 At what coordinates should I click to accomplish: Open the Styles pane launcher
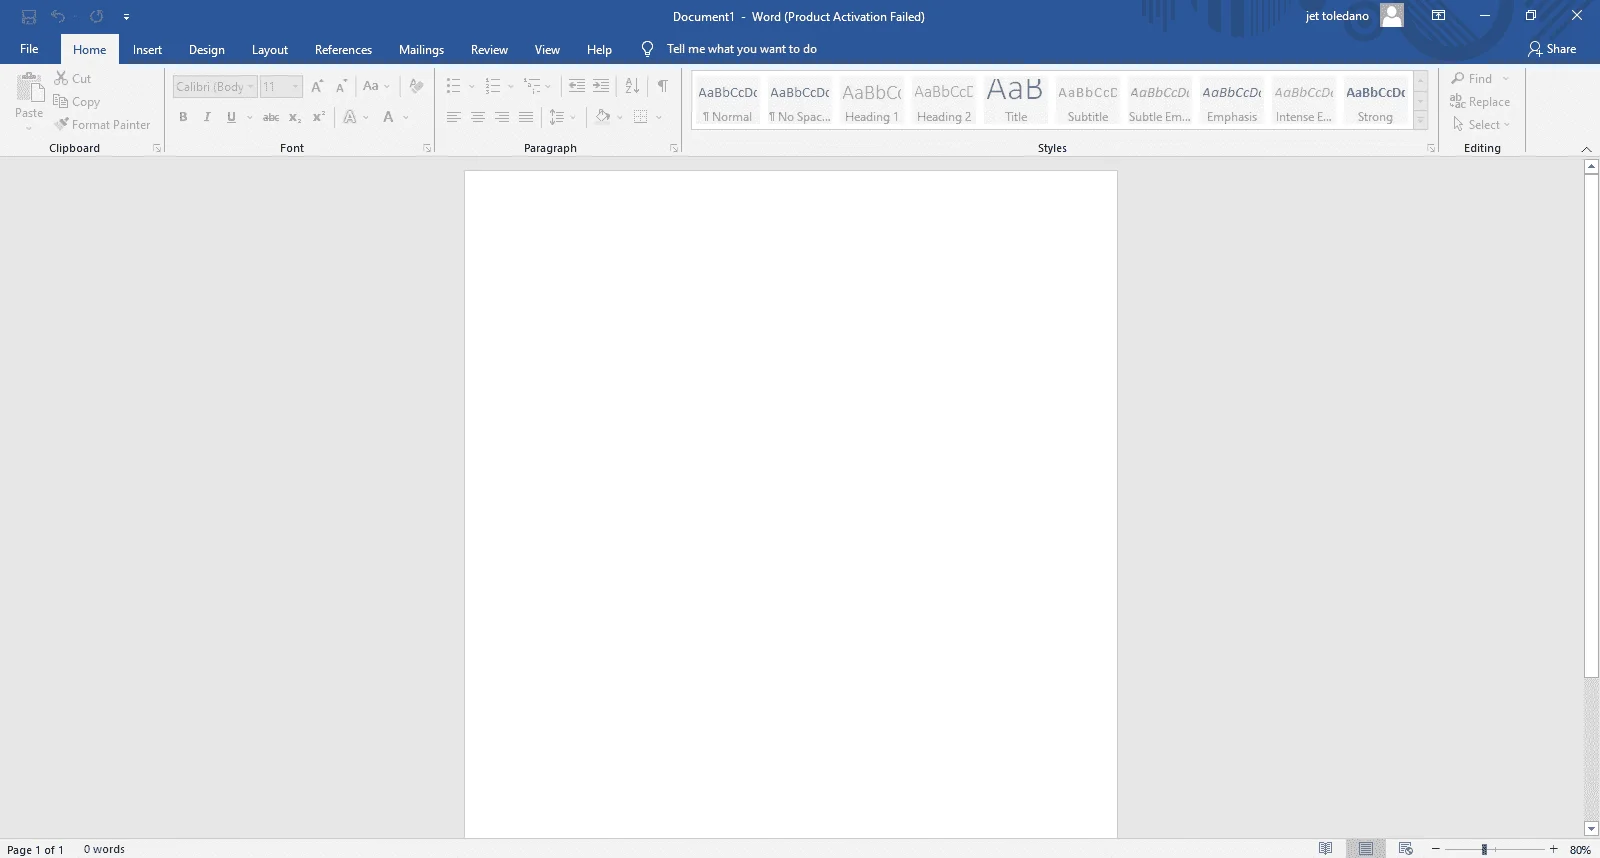click(1431, 148)
